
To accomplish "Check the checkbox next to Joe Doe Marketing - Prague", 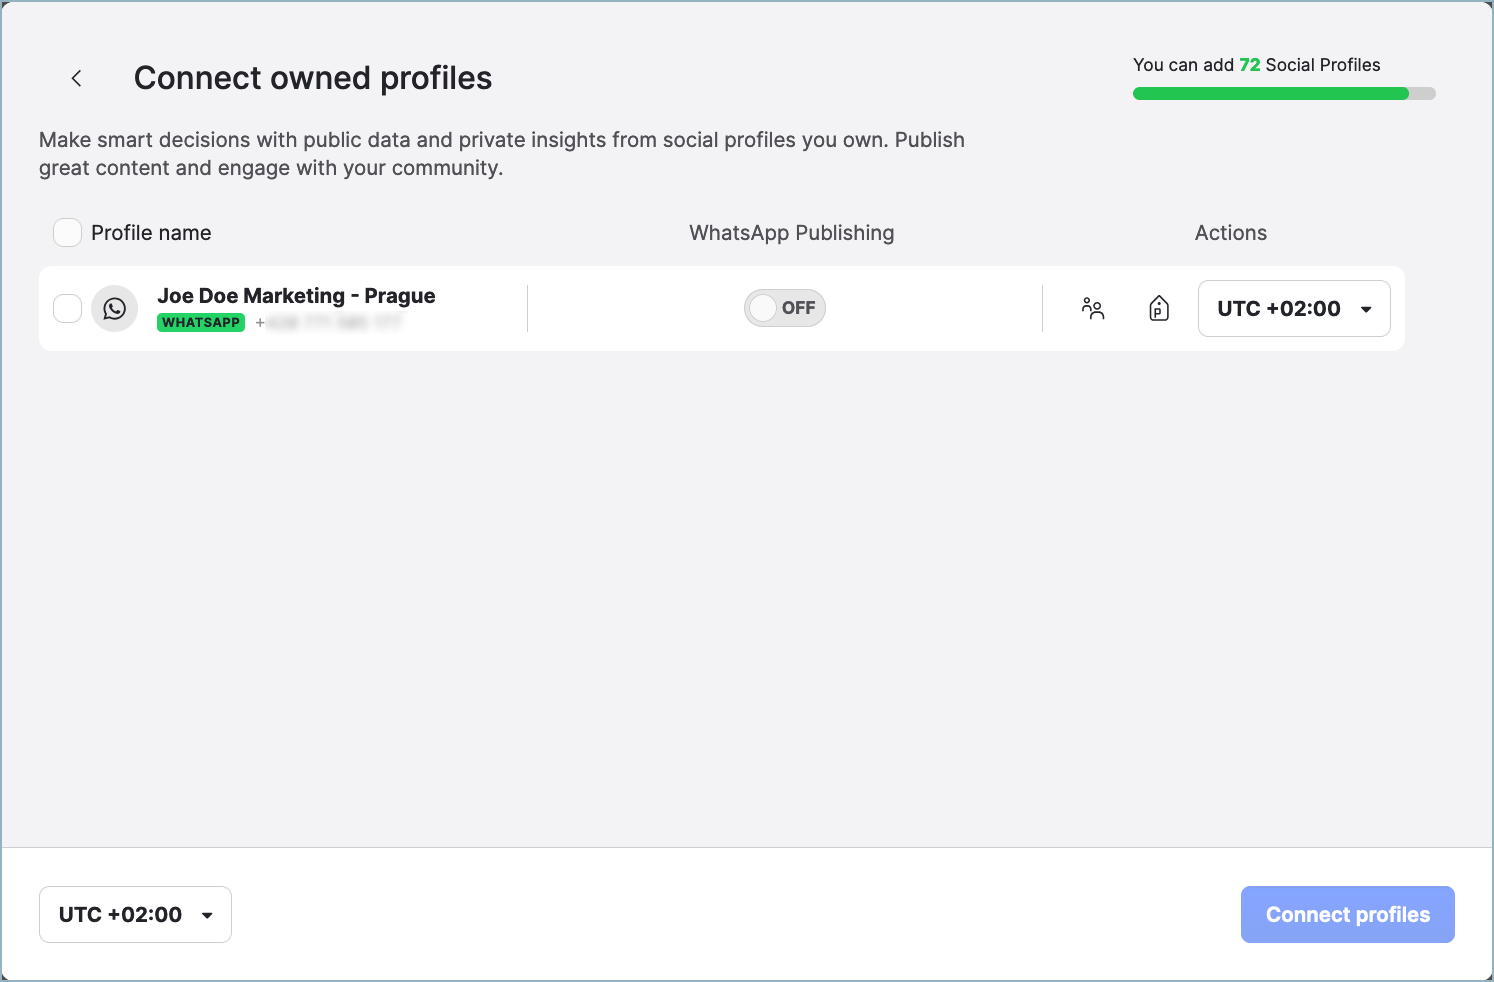I will point(67,308).
